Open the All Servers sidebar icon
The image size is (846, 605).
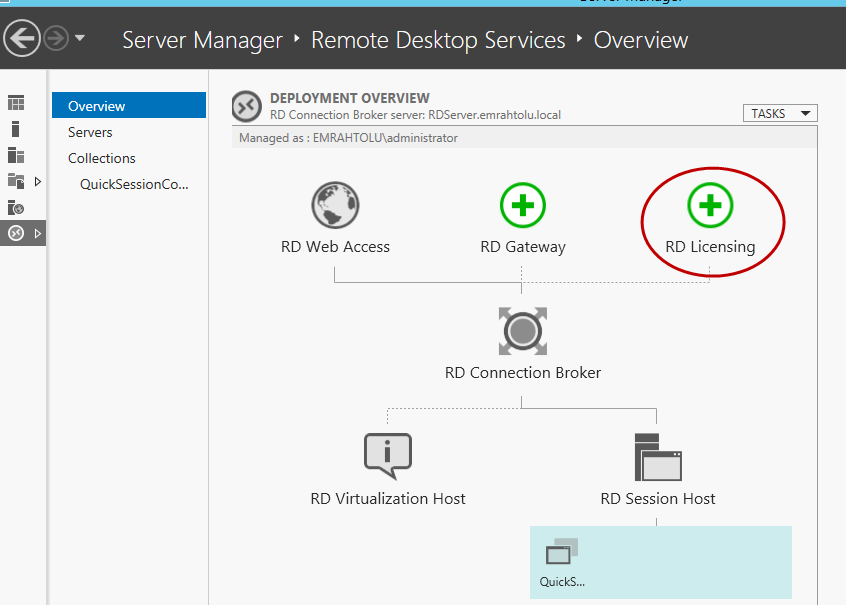point(16,155)
